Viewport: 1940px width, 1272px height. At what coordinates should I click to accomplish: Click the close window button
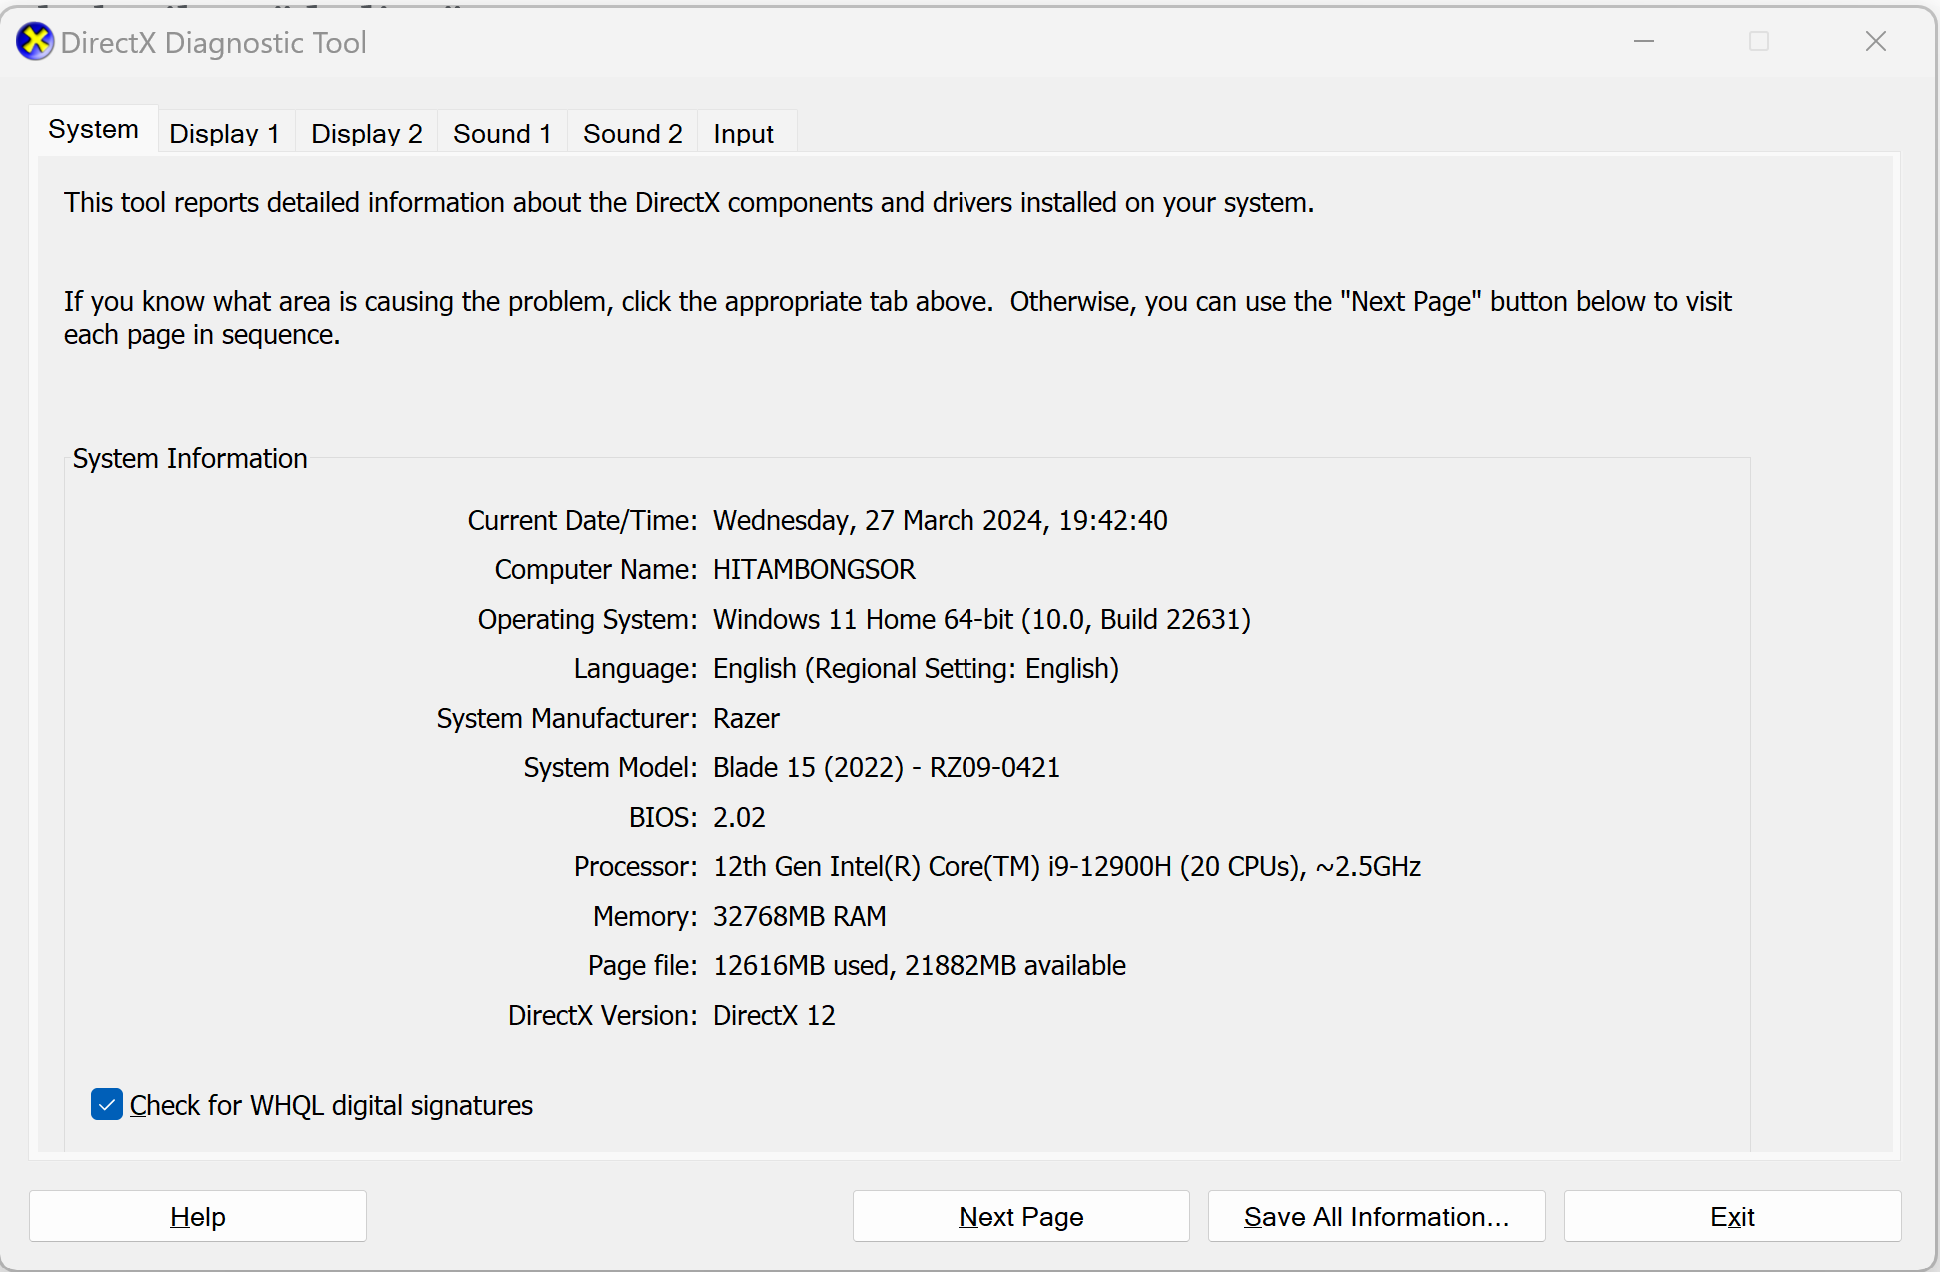point(1876,40)
